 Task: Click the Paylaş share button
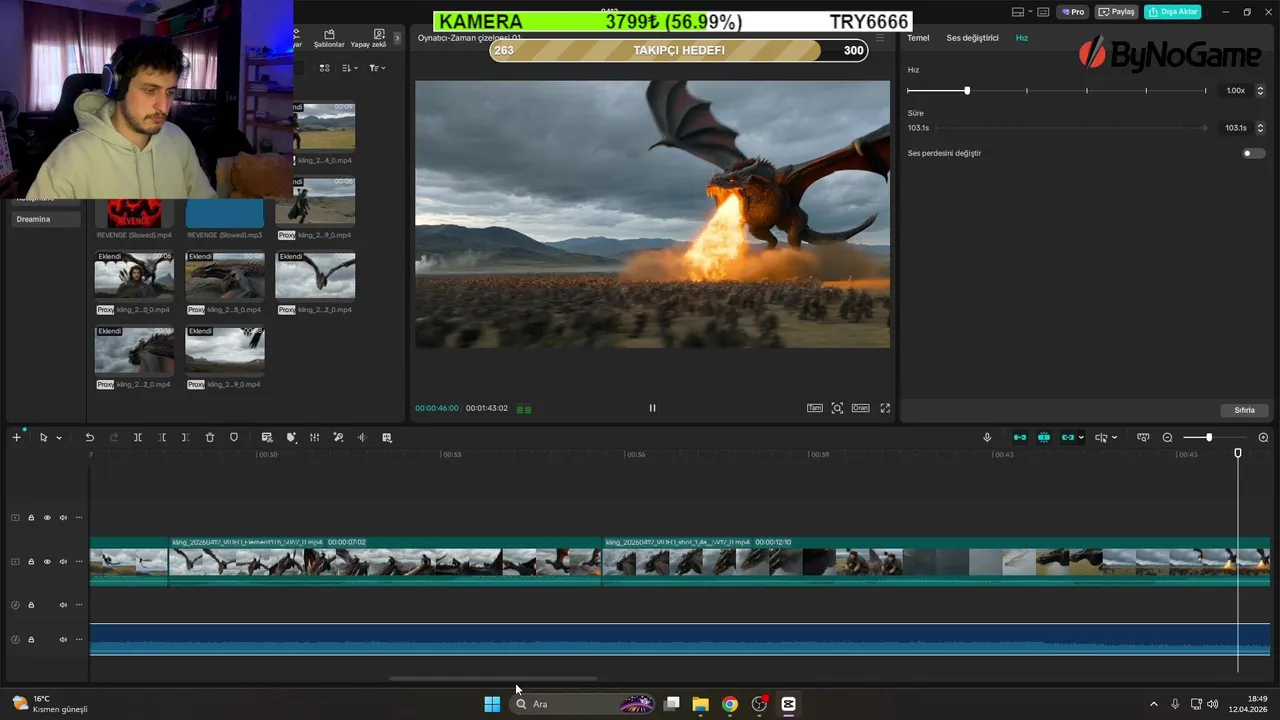(1117, 12)
